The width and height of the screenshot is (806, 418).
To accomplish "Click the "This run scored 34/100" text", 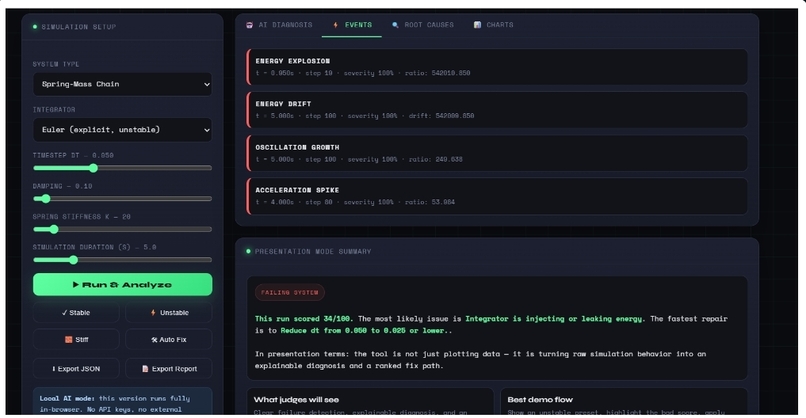I will click(x=303, y=319).
